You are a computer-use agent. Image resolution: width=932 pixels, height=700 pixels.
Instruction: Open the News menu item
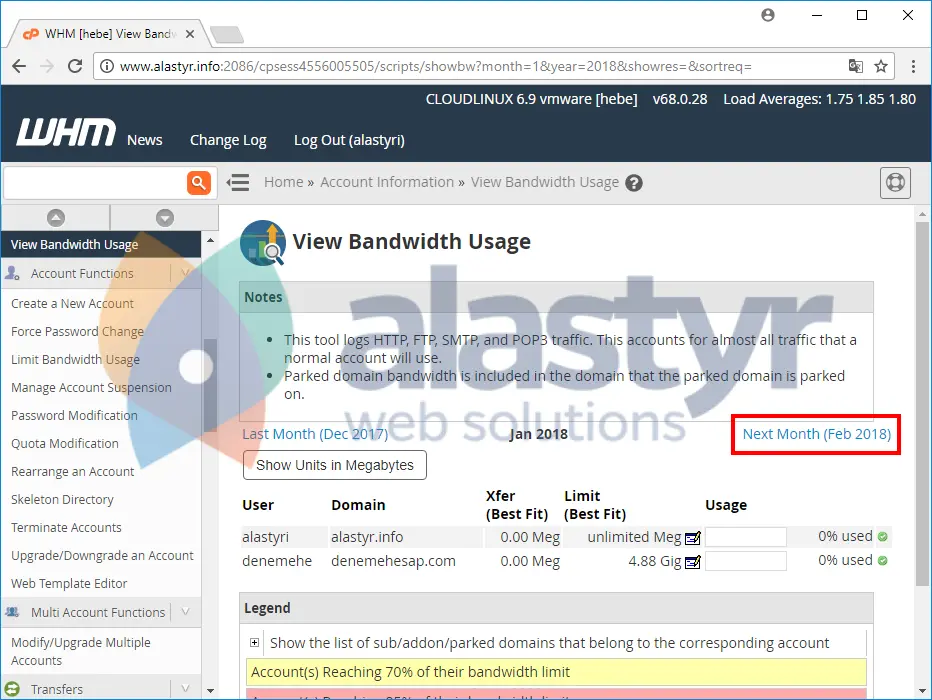coord(144,140)
